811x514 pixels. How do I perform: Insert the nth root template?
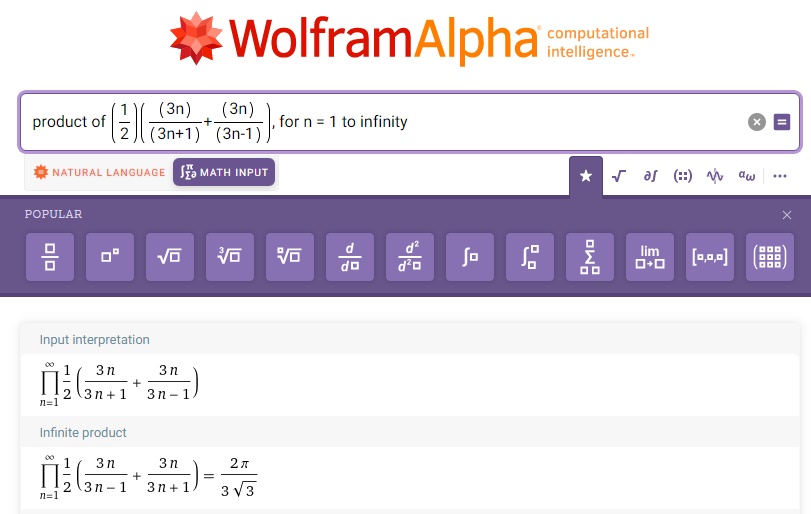coord(290,257)
